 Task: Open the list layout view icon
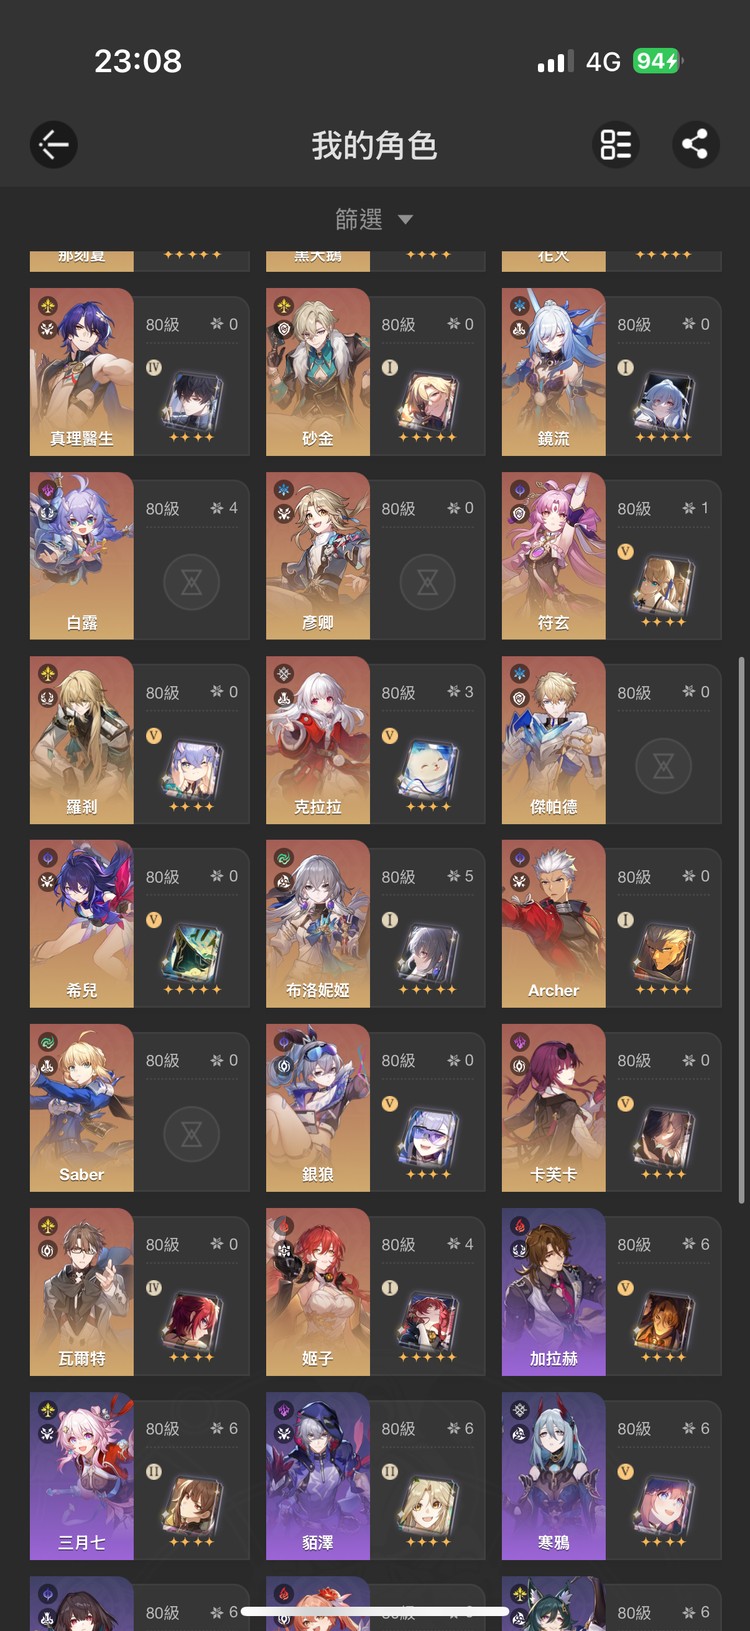click(x=616, y=145)
